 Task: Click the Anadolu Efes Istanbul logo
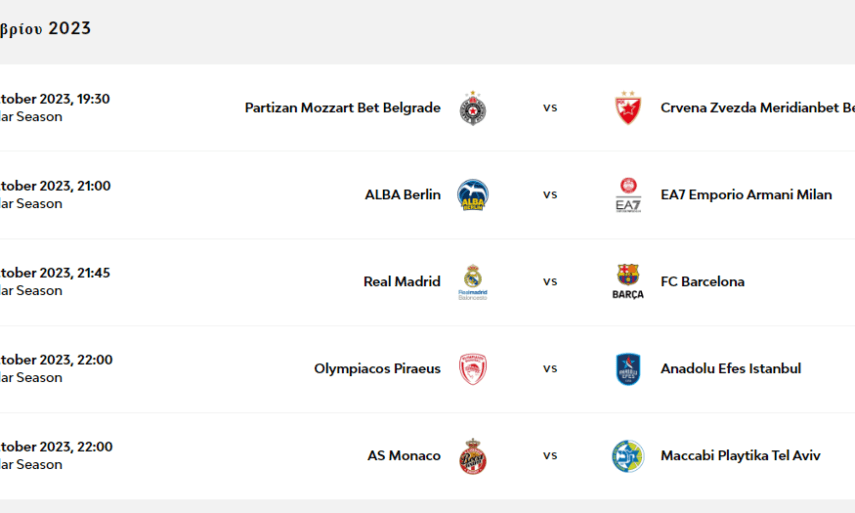pos(627,369)
